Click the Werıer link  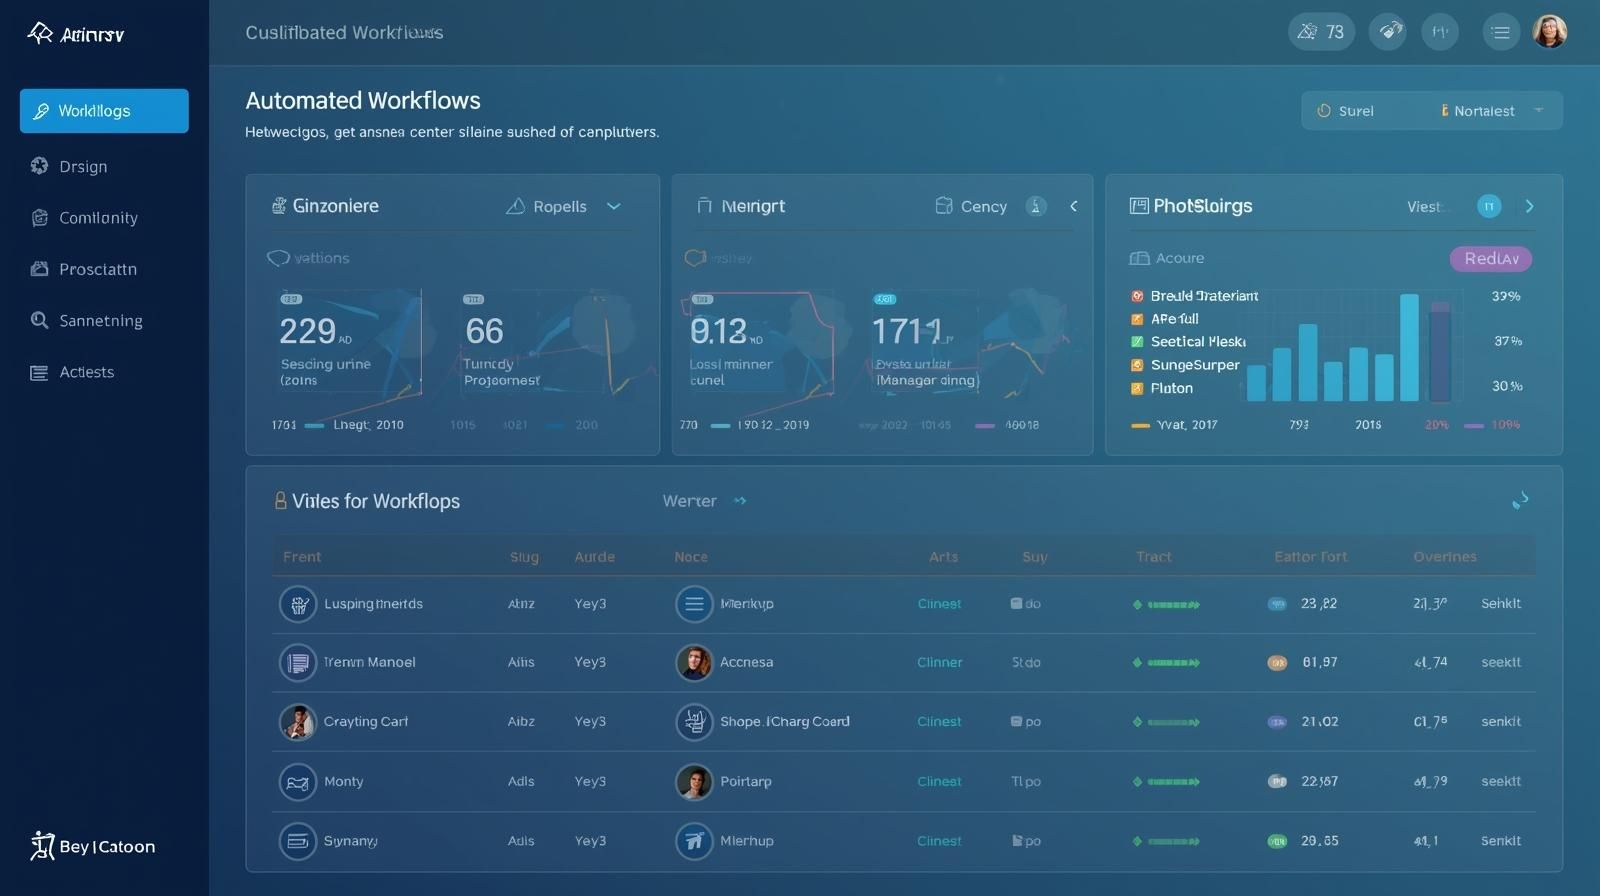pos(690,501)
